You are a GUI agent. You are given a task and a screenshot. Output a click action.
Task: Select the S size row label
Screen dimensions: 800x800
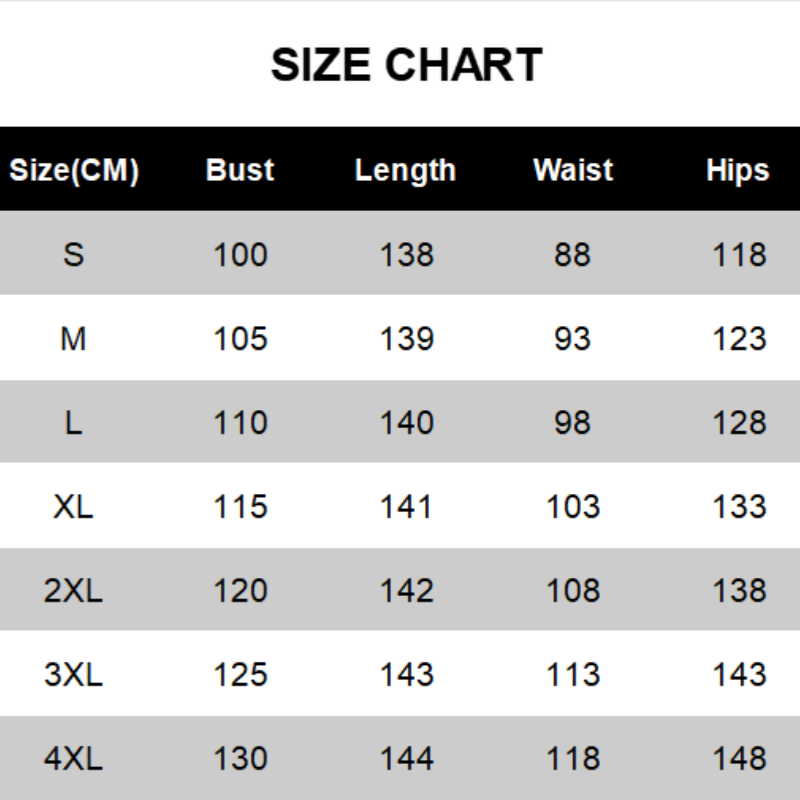(x=74, y=255)
